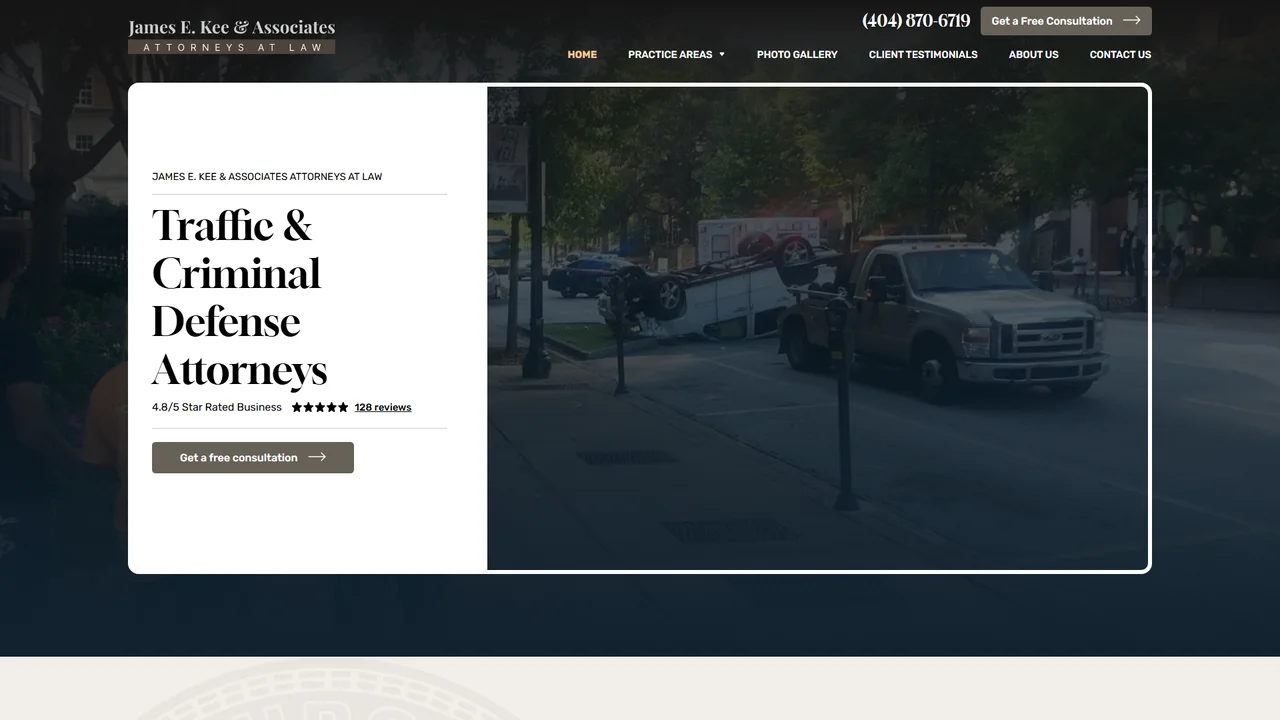Open Client Testimonials in the navigation
This screenshot has height=720, width=1280.
point(923,54)
